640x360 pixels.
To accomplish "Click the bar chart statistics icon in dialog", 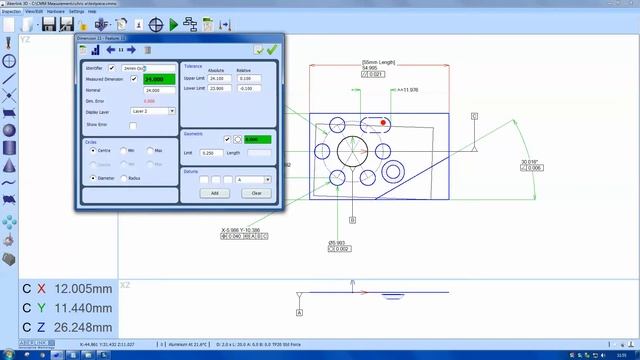I will click(96, 50).
